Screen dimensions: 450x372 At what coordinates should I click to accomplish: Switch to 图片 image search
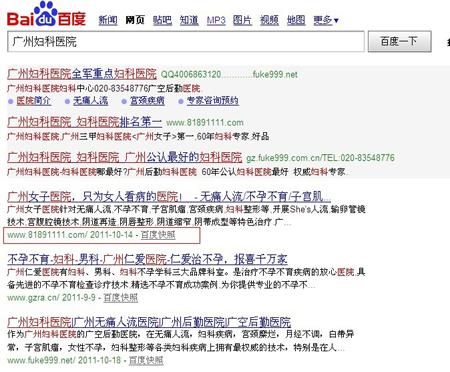(x=242, y=20)
